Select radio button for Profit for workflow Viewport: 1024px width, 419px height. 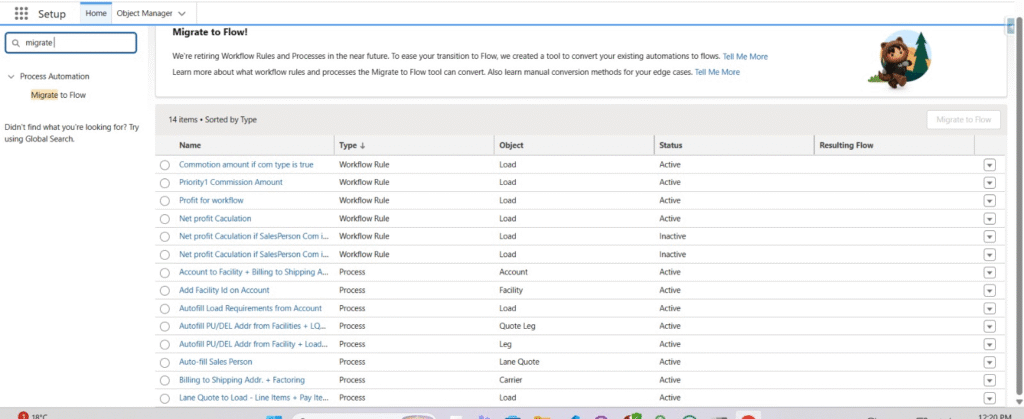[x=165, y=201]
